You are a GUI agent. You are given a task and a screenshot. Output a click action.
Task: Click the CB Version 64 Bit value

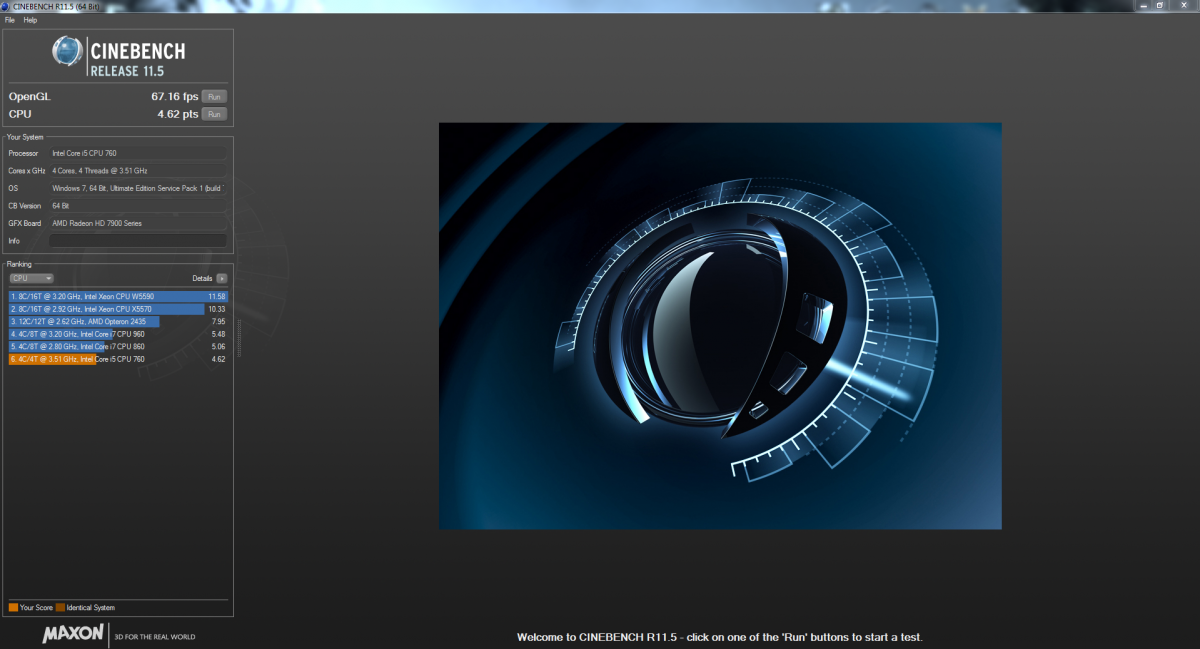pyautogui.click(x=138, y=206)
